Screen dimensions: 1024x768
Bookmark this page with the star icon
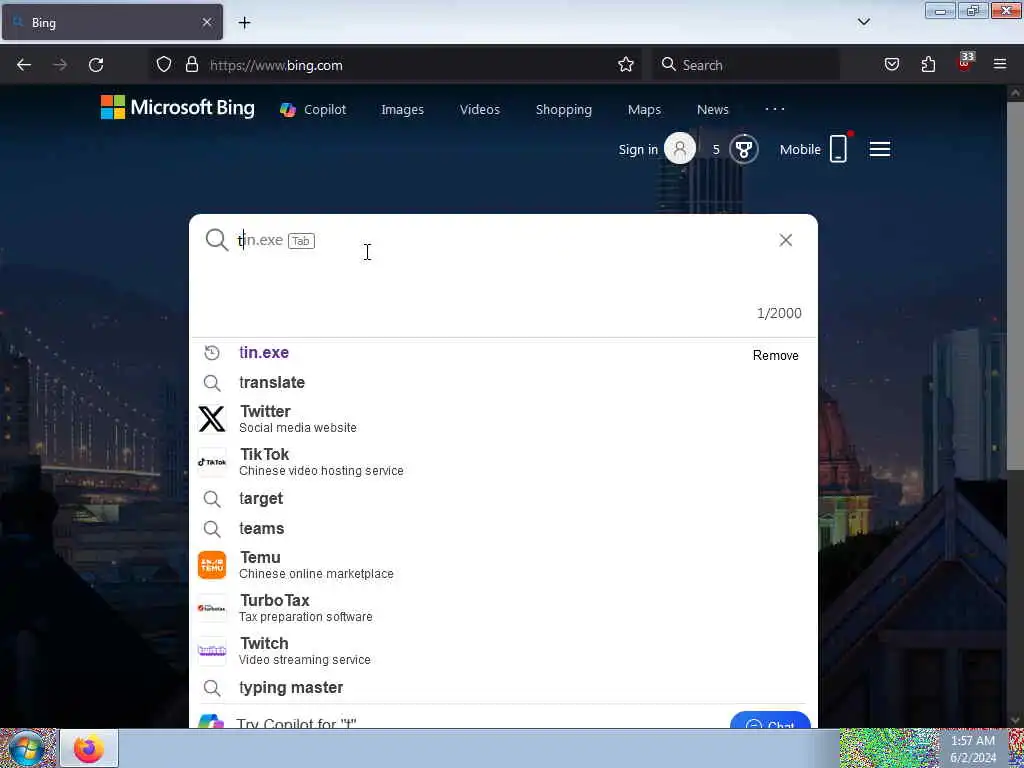click(x=626, y=65)
